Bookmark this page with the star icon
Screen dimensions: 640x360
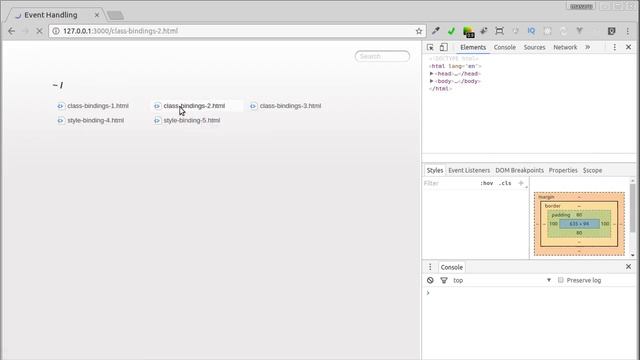pyautogui.click(x=419, y=31)
